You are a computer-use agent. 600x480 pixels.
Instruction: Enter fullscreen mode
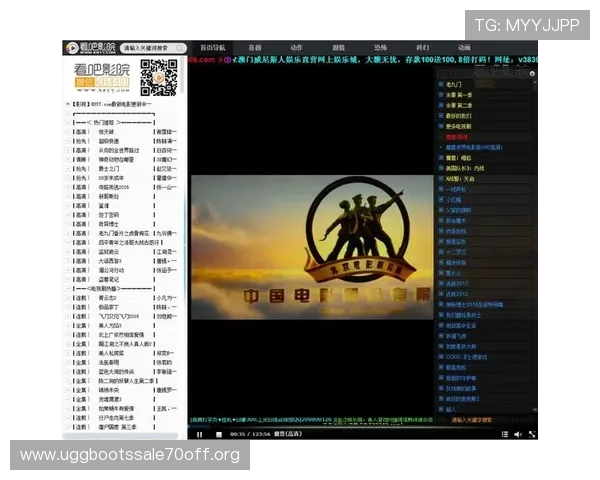coord(532,434)
